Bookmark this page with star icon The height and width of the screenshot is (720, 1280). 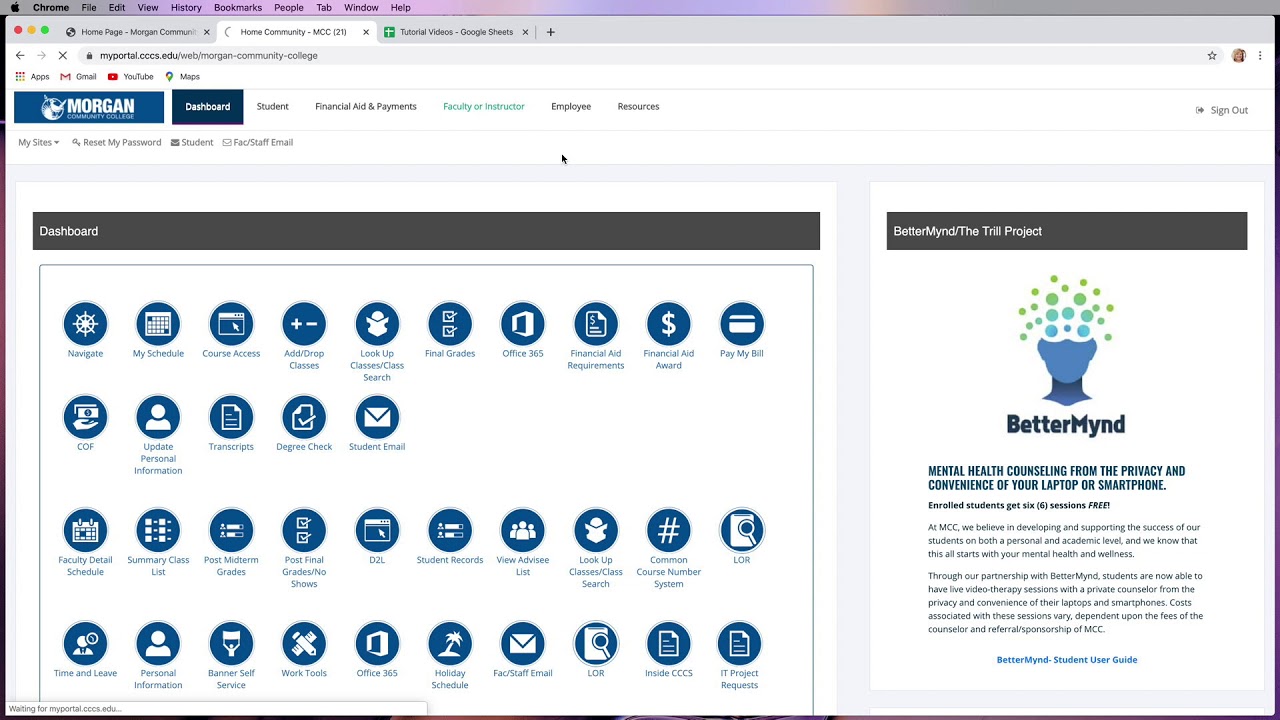coord(1212,56)
